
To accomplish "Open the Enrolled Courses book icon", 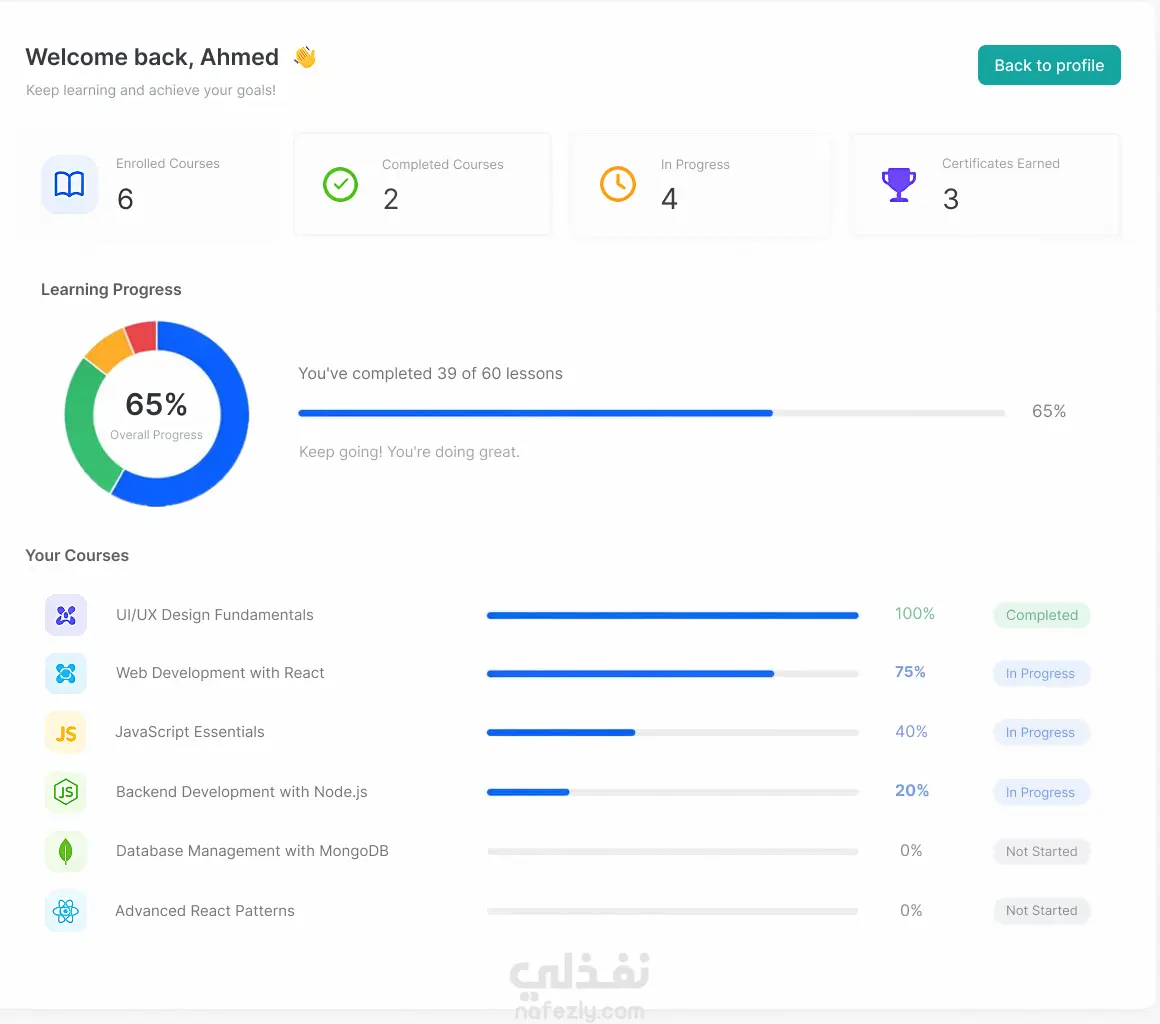I will tap(70, 184).
